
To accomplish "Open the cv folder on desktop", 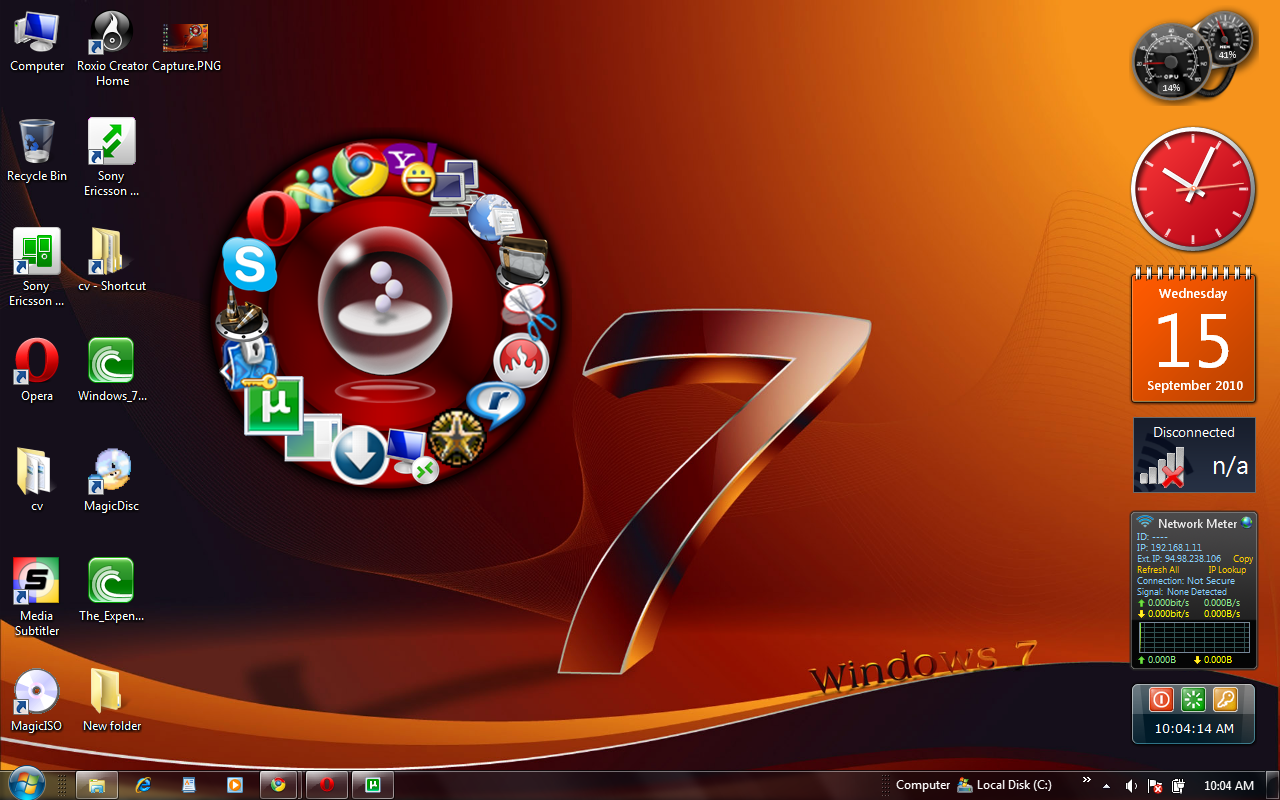I will [x=37, y=480].
